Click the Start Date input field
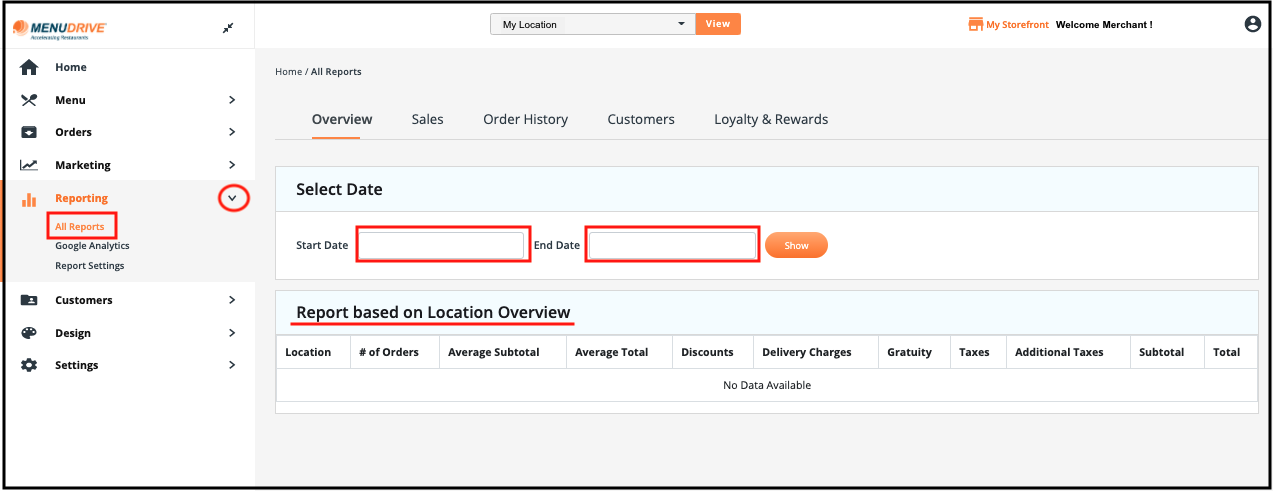This screenshot has width=1273, height=491. [441, 245]
